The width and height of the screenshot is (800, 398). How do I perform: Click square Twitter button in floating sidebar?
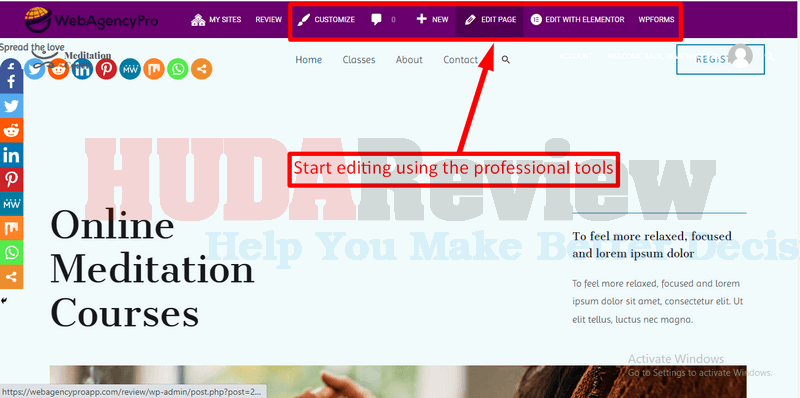tap(11, 106)
